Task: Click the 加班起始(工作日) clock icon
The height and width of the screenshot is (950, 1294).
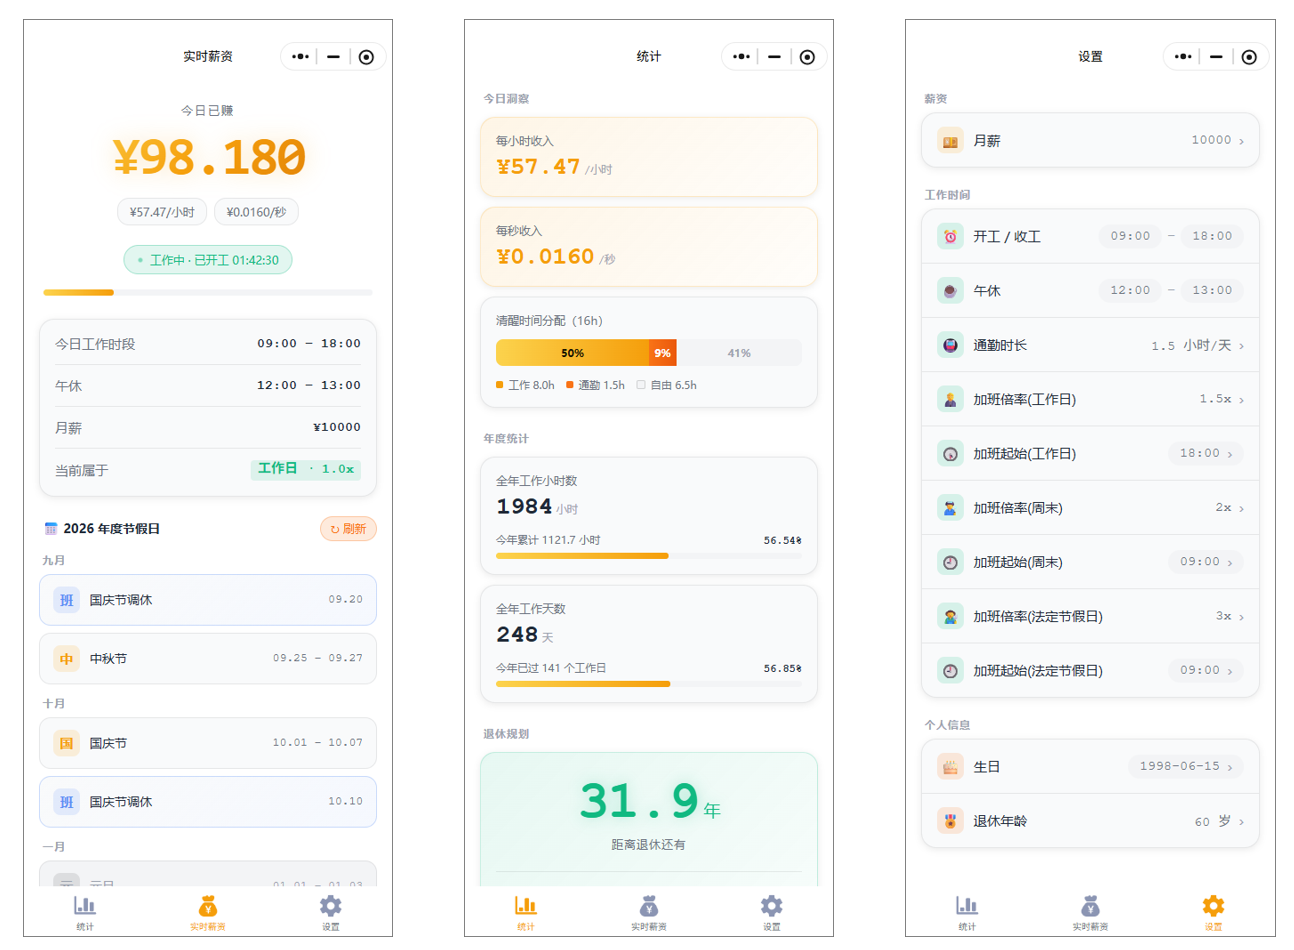Action: click(x=950, y=454)
